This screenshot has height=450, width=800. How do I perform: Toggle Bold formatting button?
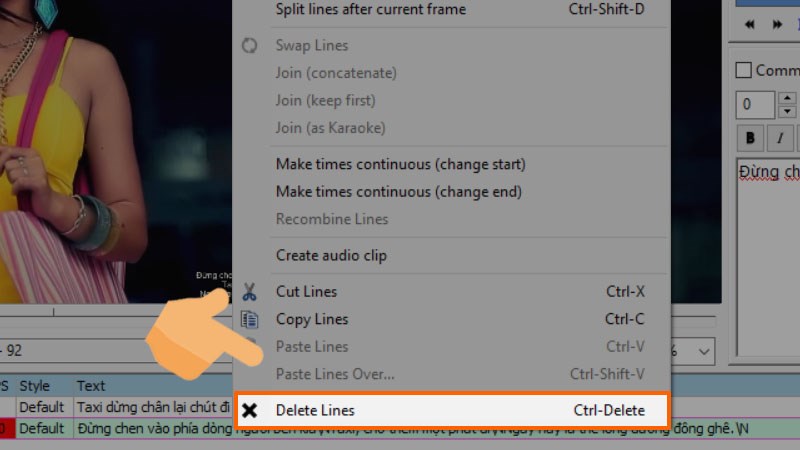pyautogui.click(x=751, y=138)
